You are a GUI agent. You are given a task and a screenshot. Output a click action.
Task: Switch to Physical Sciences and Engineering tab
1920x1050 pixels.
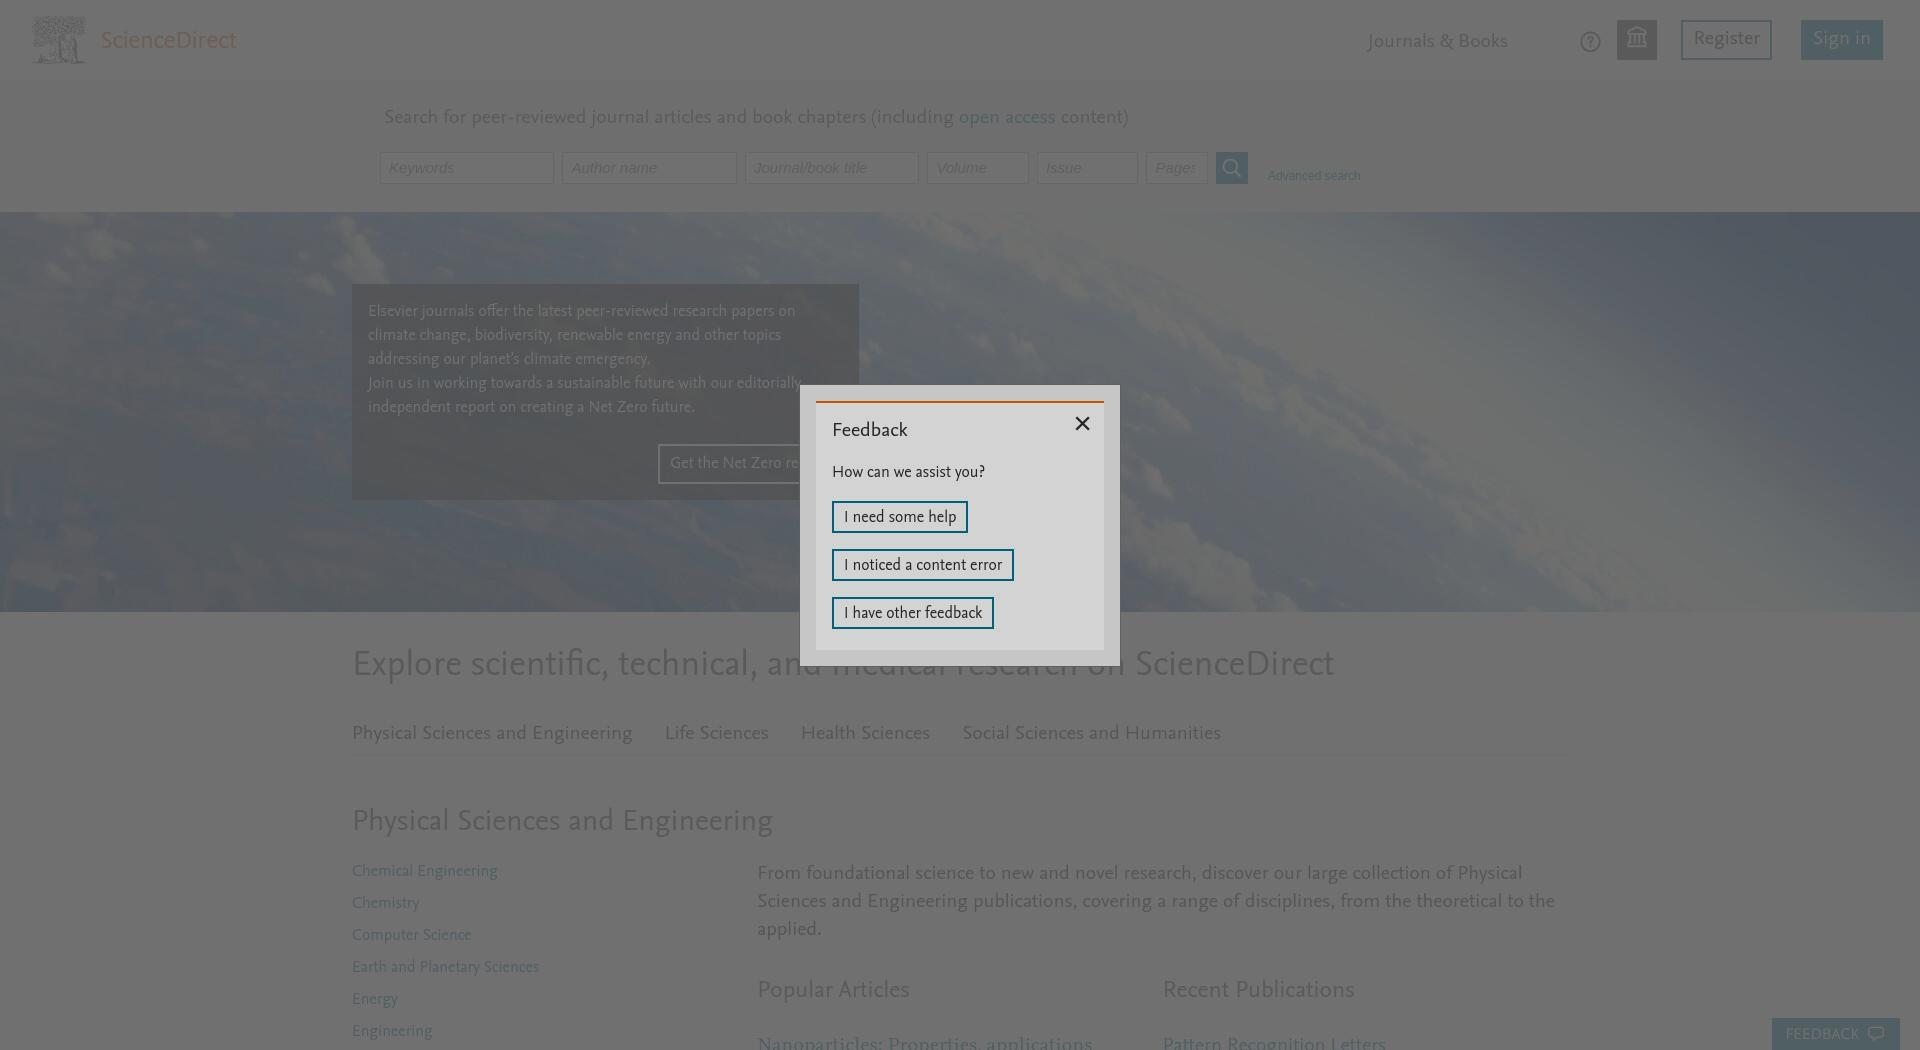pyautogui.click(x=492, y=734)
